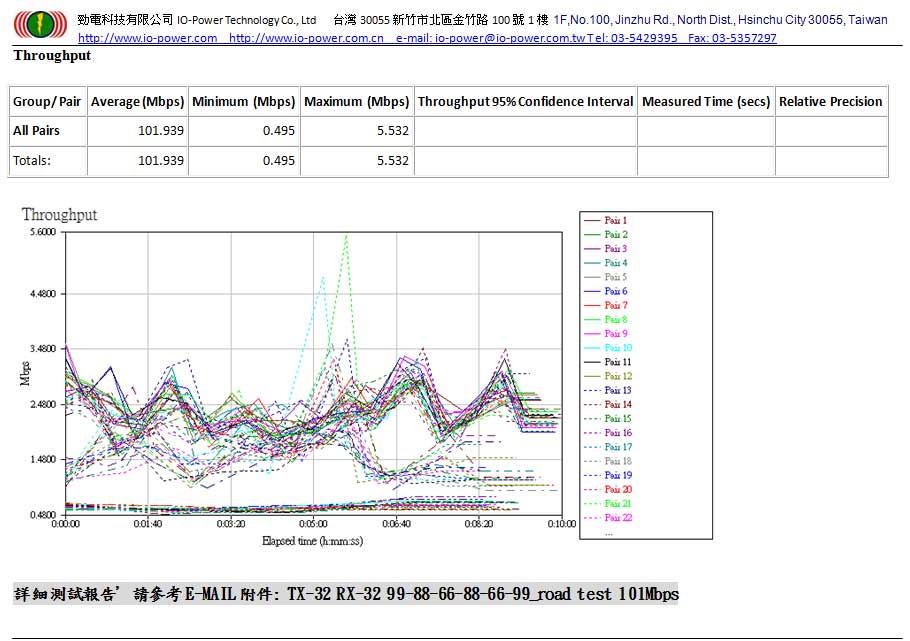Click the 0:05:00 time axis label
Screen dimensions: 910x641
[313, 524]
